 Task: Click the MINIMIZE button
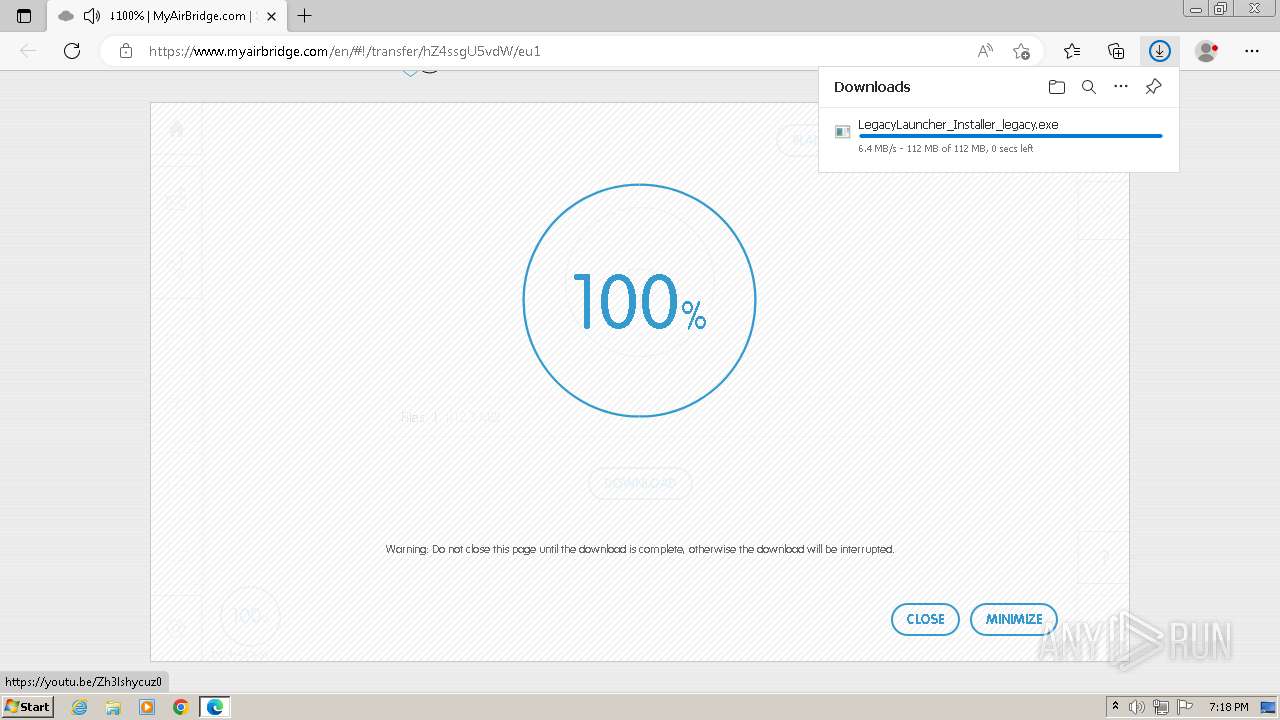coord(1014,619)
